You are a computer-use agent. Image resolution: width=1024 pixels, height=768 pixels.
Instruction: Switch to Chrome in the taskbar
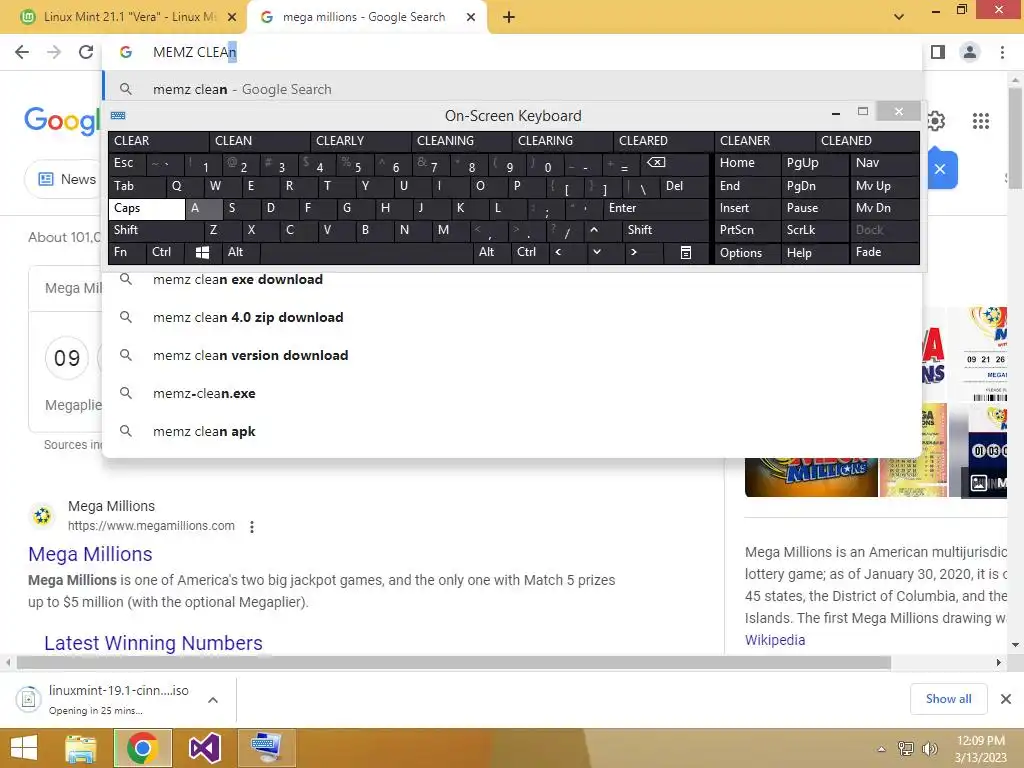142,748
